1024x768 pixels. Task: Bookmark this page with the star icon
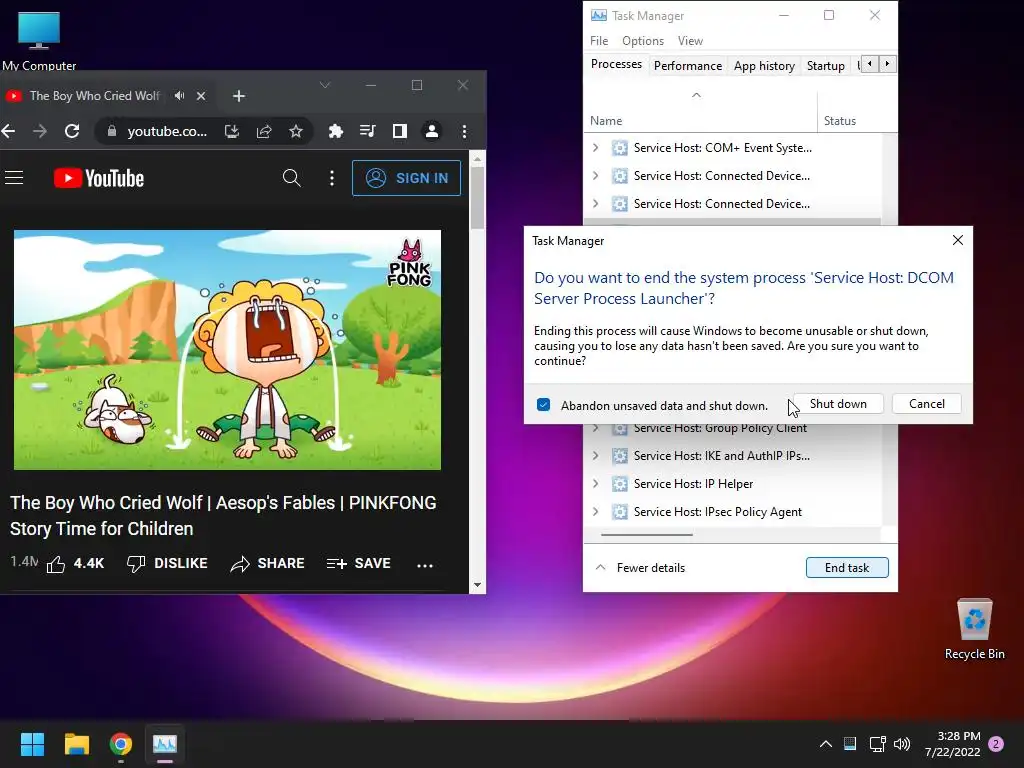point(296,131)
